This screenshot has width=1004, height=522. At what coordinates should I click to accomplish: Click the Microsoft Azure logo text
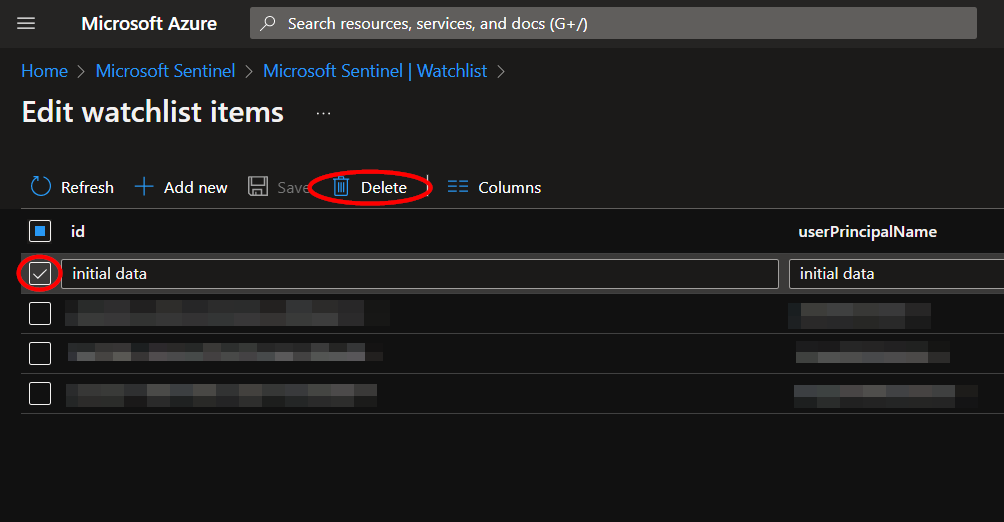coord(149,24)
